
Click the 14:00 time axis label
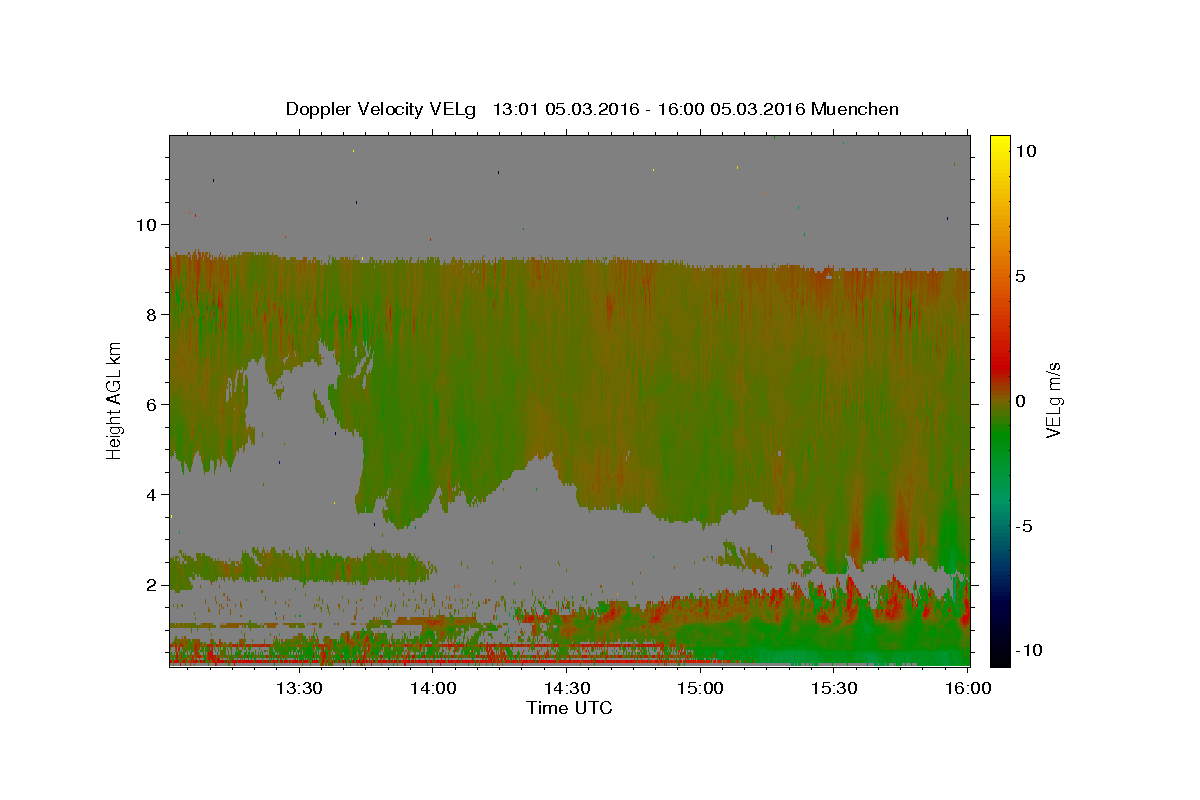tap(433, 688)
